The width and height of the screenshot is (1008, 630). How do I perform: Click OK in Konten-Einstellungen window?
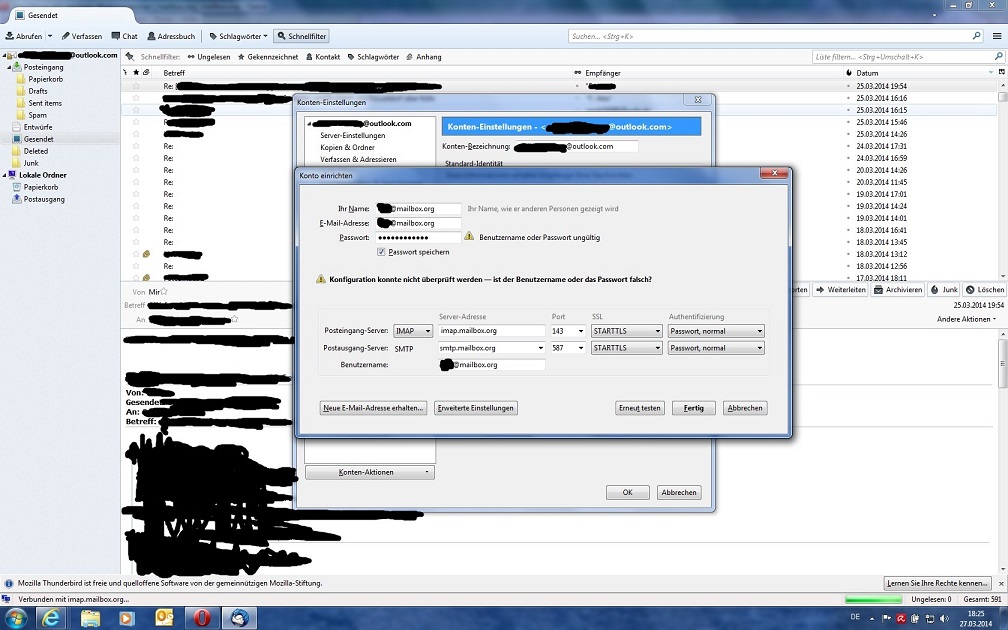[x=627, y=492]
